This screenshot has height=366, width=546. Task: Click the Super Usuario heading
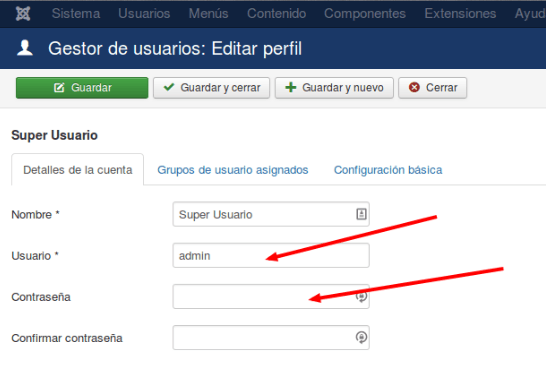54,135
